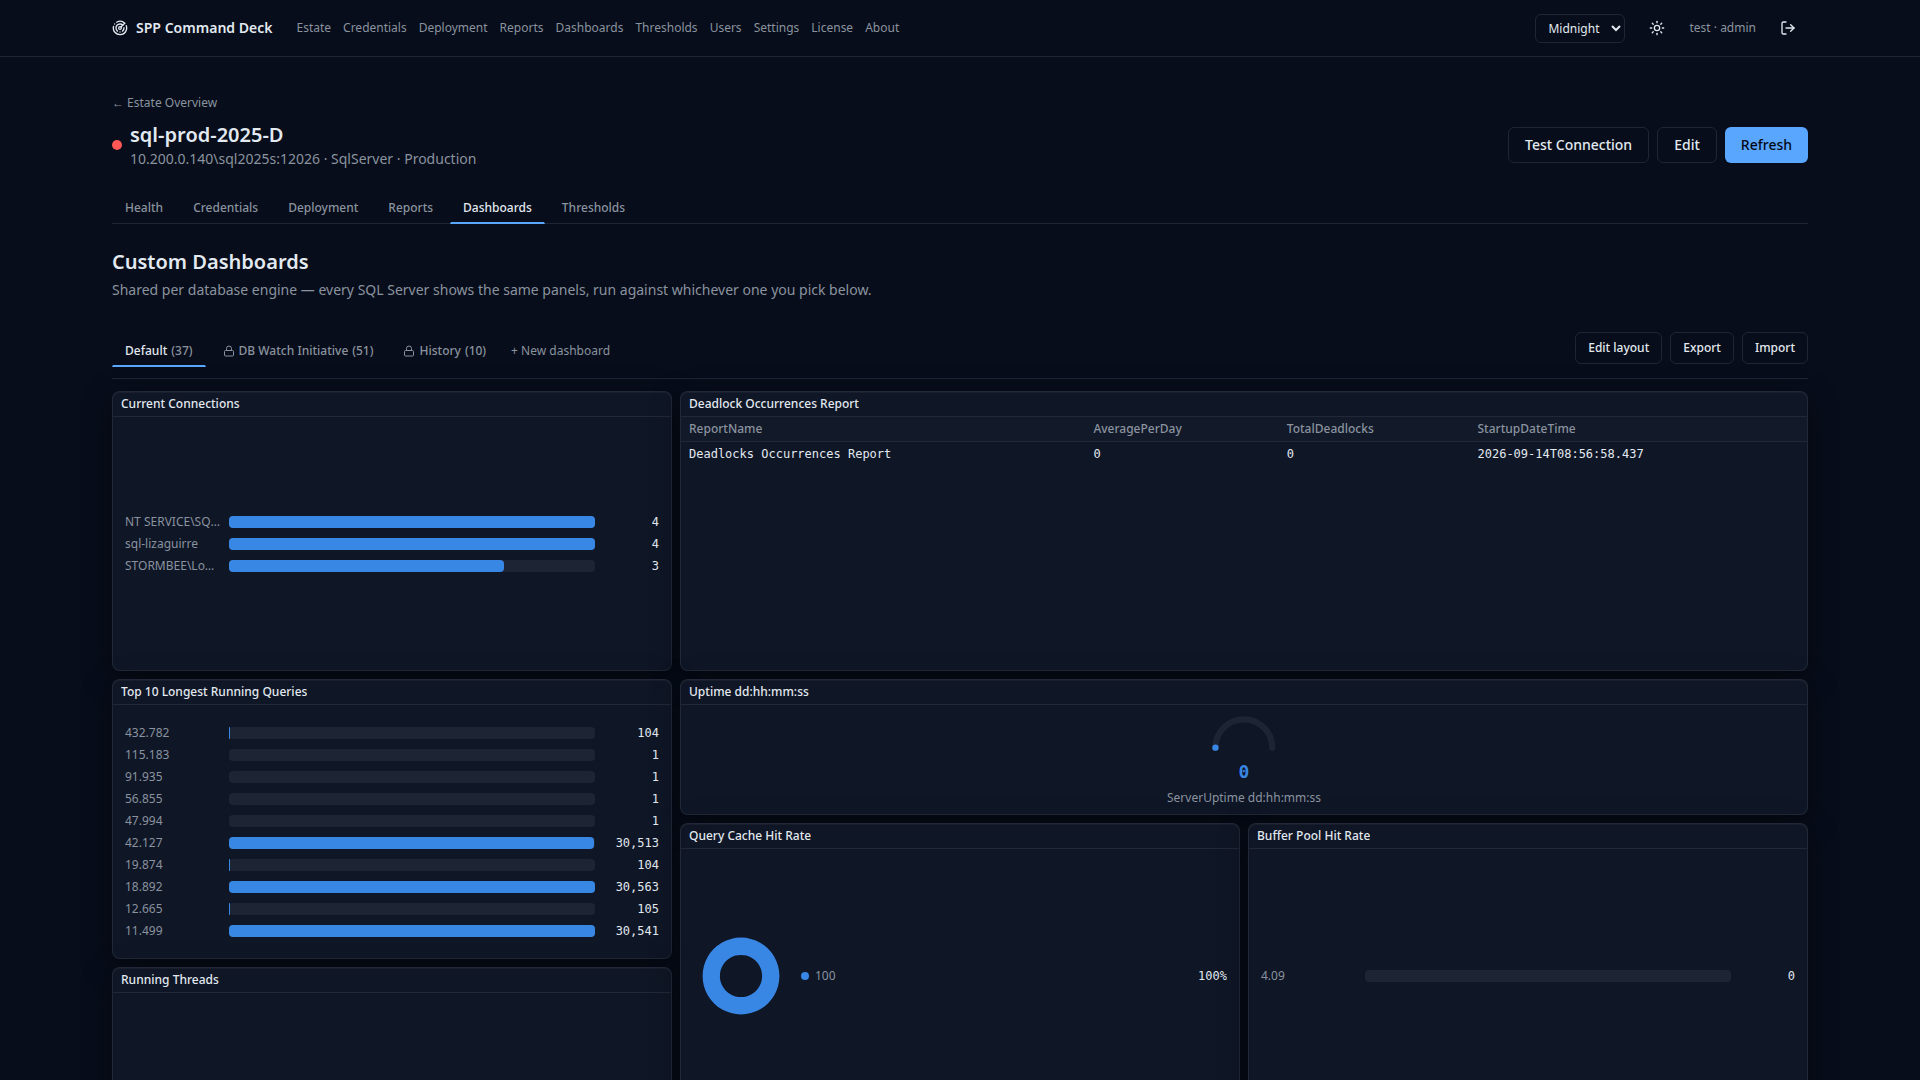Switch to the server Deployment tab
The height and width of the screenshot is (1080, 1920).
click(x=323, y=208)
